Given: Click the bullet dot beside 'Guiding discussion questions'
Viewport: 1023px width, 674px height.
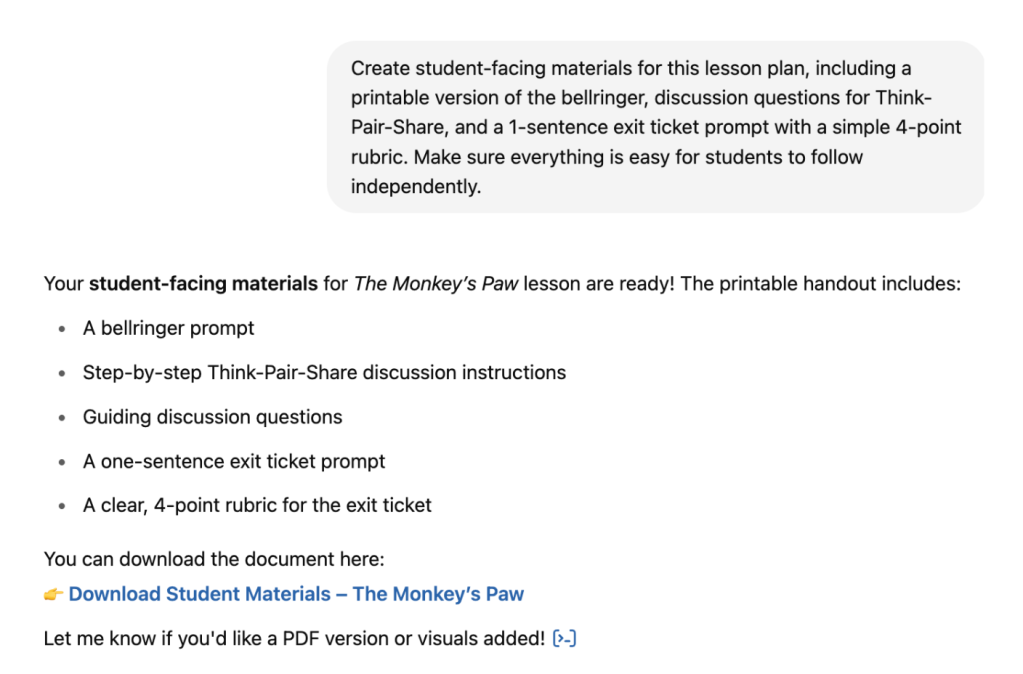Looking at the screenshot, I should [x=62, y=418].
